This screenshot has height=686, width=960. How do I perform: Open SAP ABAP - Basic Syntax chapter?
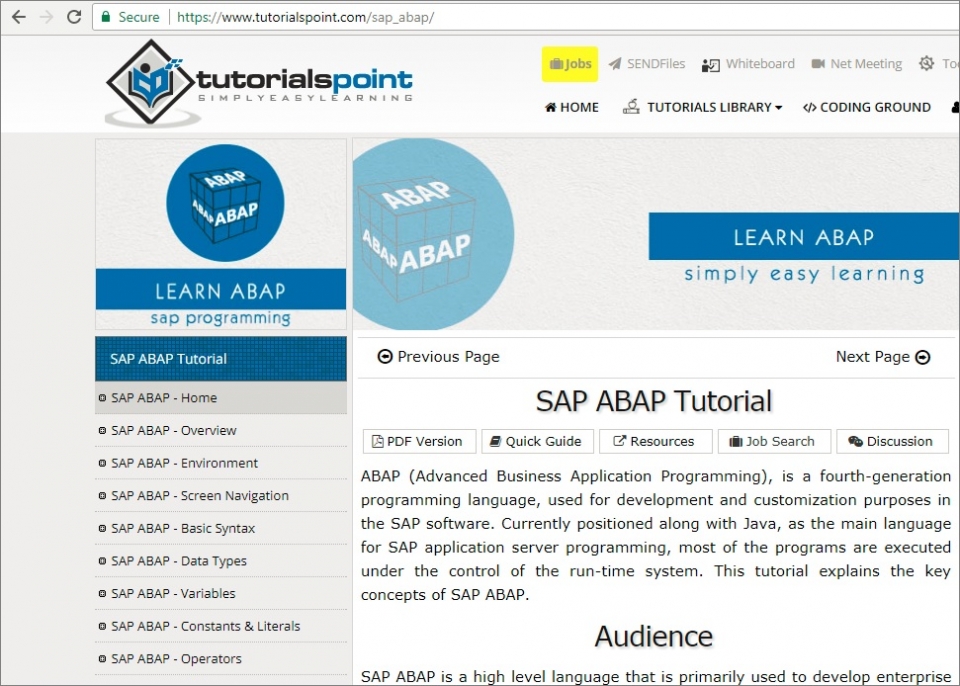(221, 528)
